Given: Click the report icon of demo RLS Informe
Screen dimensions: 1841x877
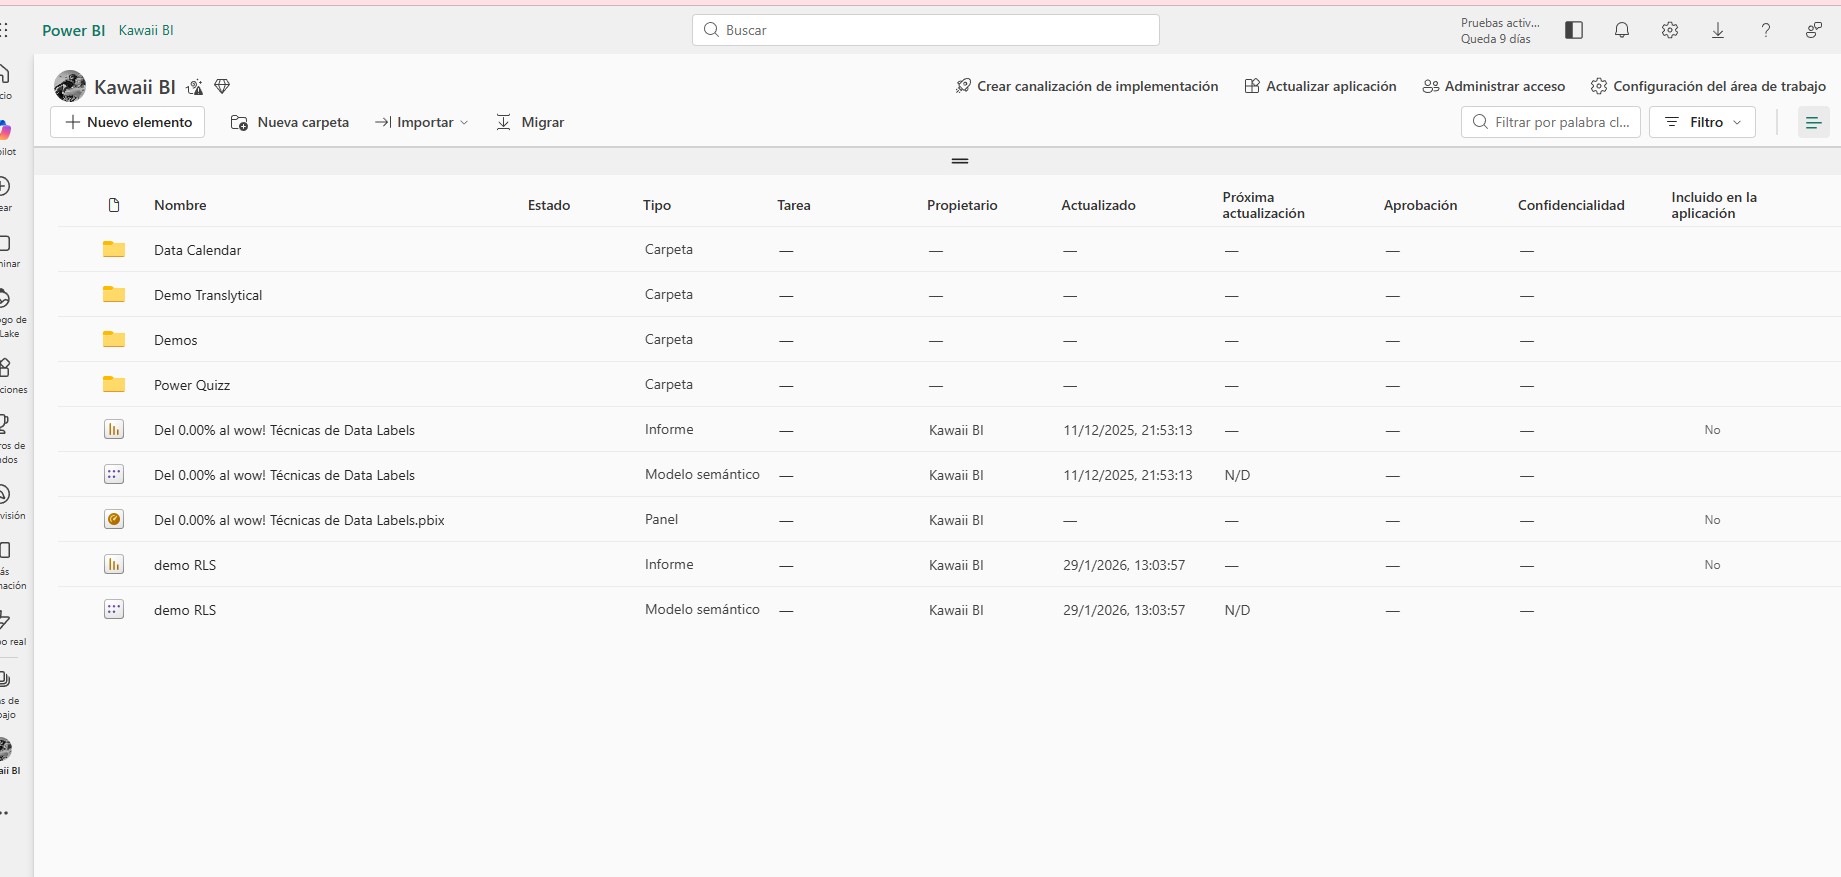Looking at the screenshot, I should (114, 564).
